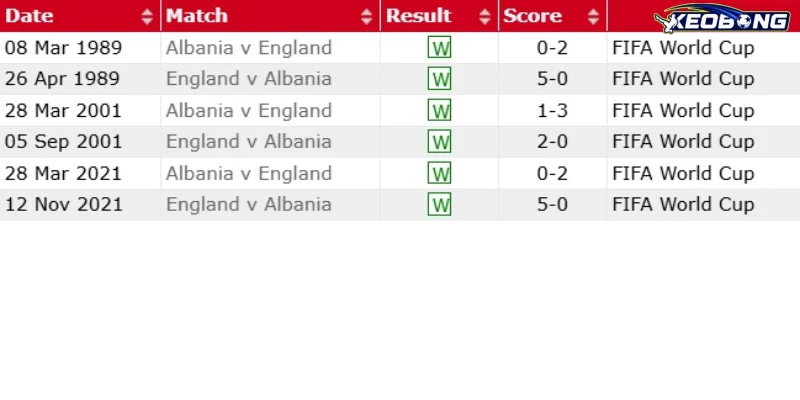
Task: Open England v Albania match from 12 Nov 2021
Action: (x=249, y=205)
